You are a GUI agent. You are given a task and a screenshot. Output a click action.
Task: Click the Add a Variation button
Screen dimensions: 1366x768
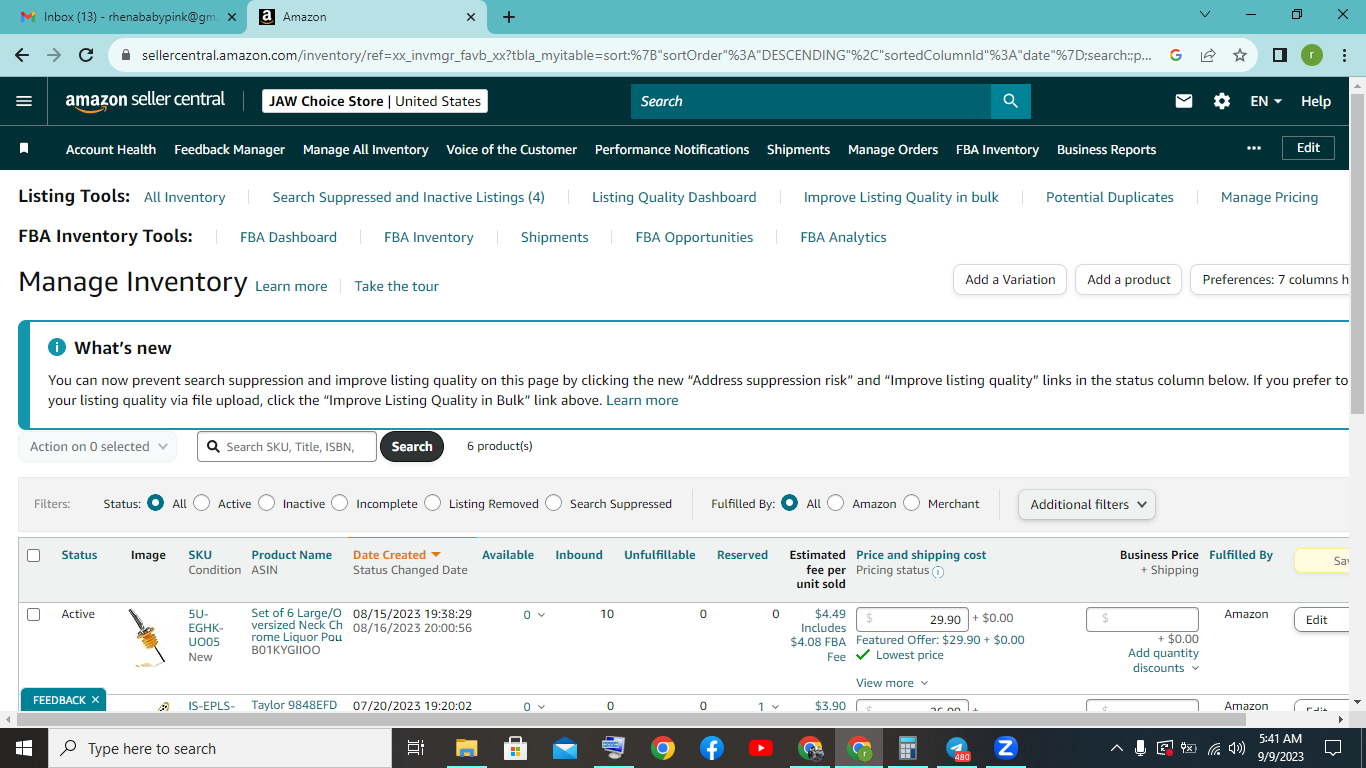(x=1010, y=280)
